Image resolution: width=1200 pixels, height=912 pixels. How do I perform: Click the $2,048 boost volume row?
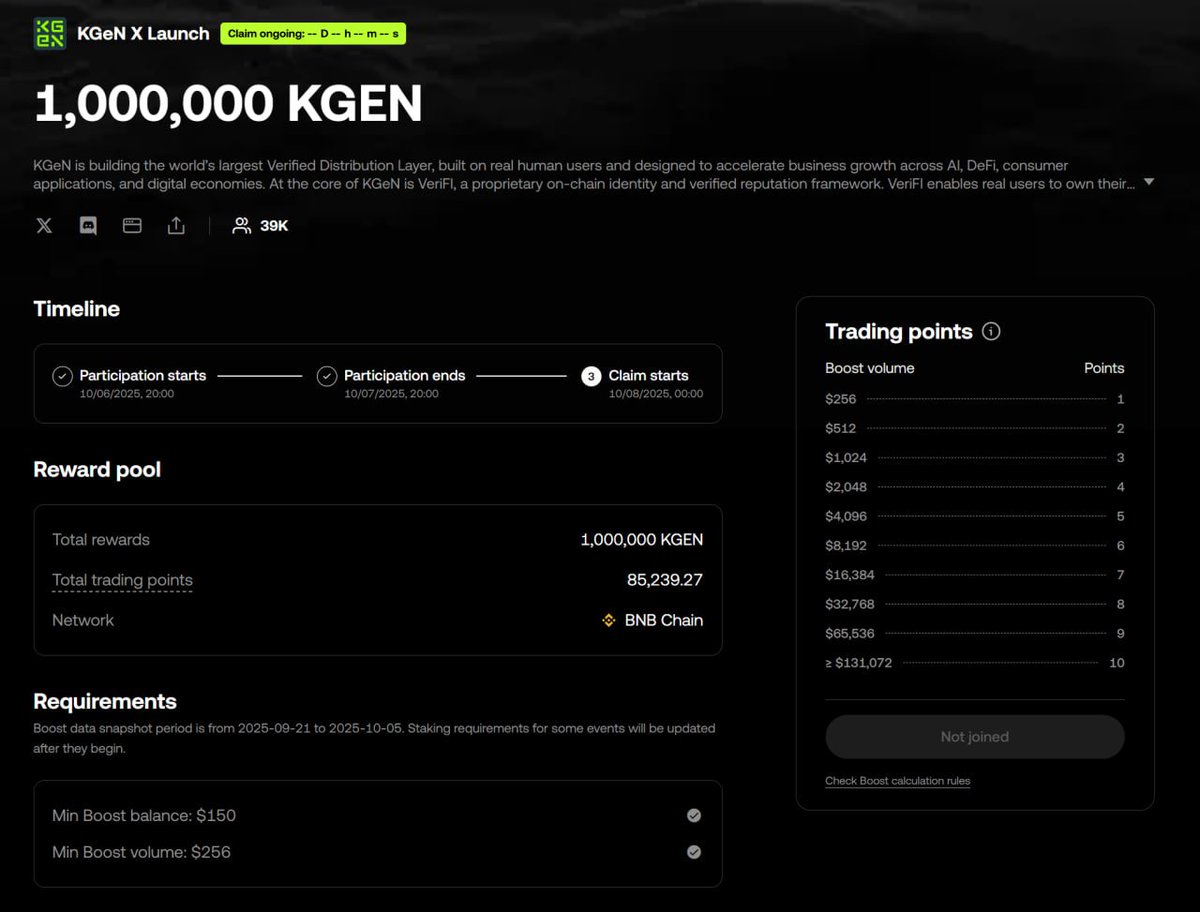pyautogui.click(x=975, y=487)
